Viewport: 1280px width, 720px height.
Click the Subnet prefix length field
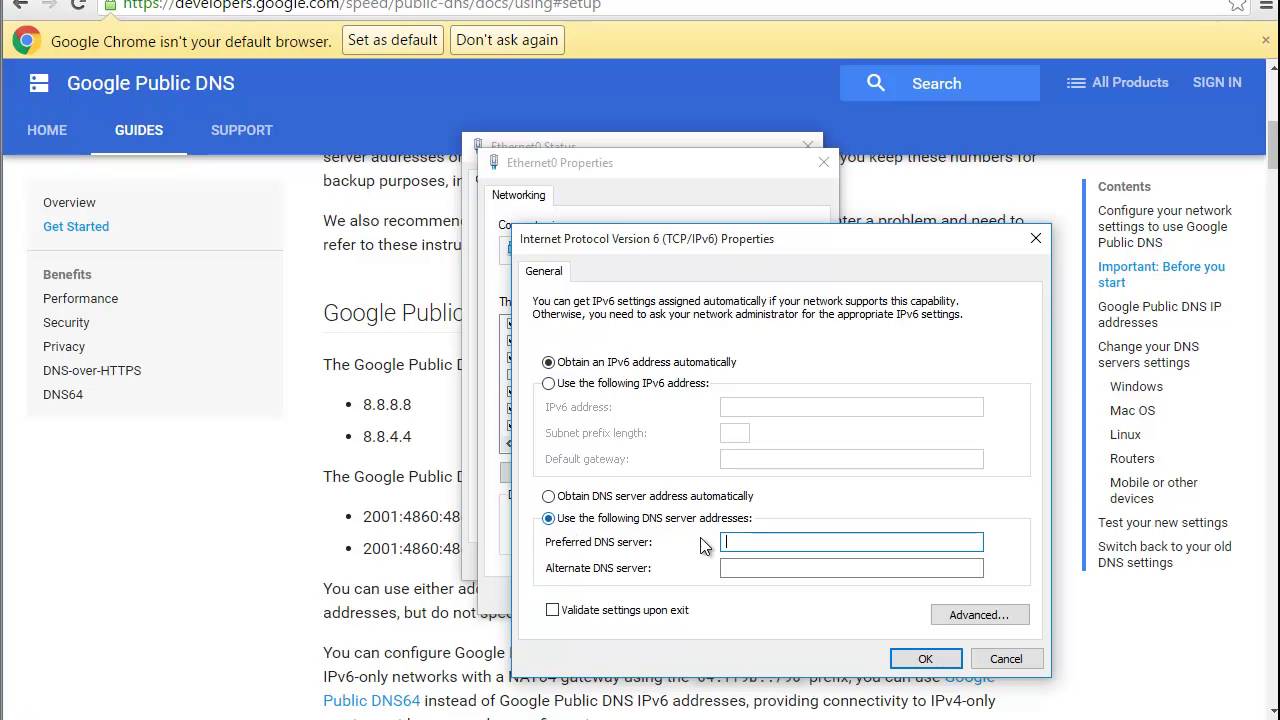735,433
